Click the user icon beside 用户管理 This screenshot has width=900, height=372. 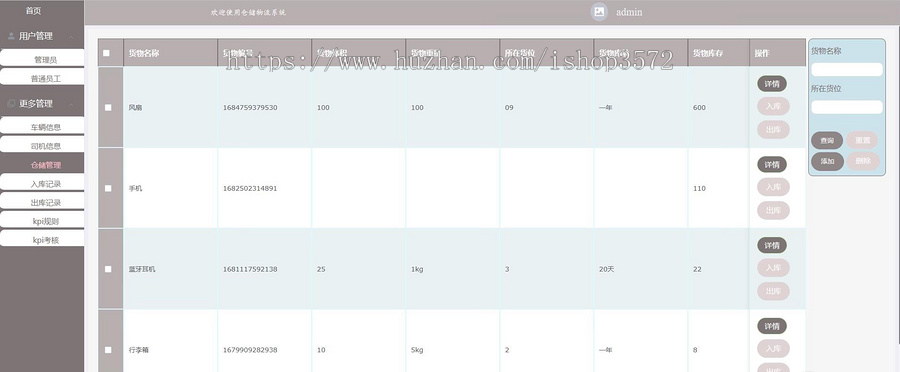(11, 36)
